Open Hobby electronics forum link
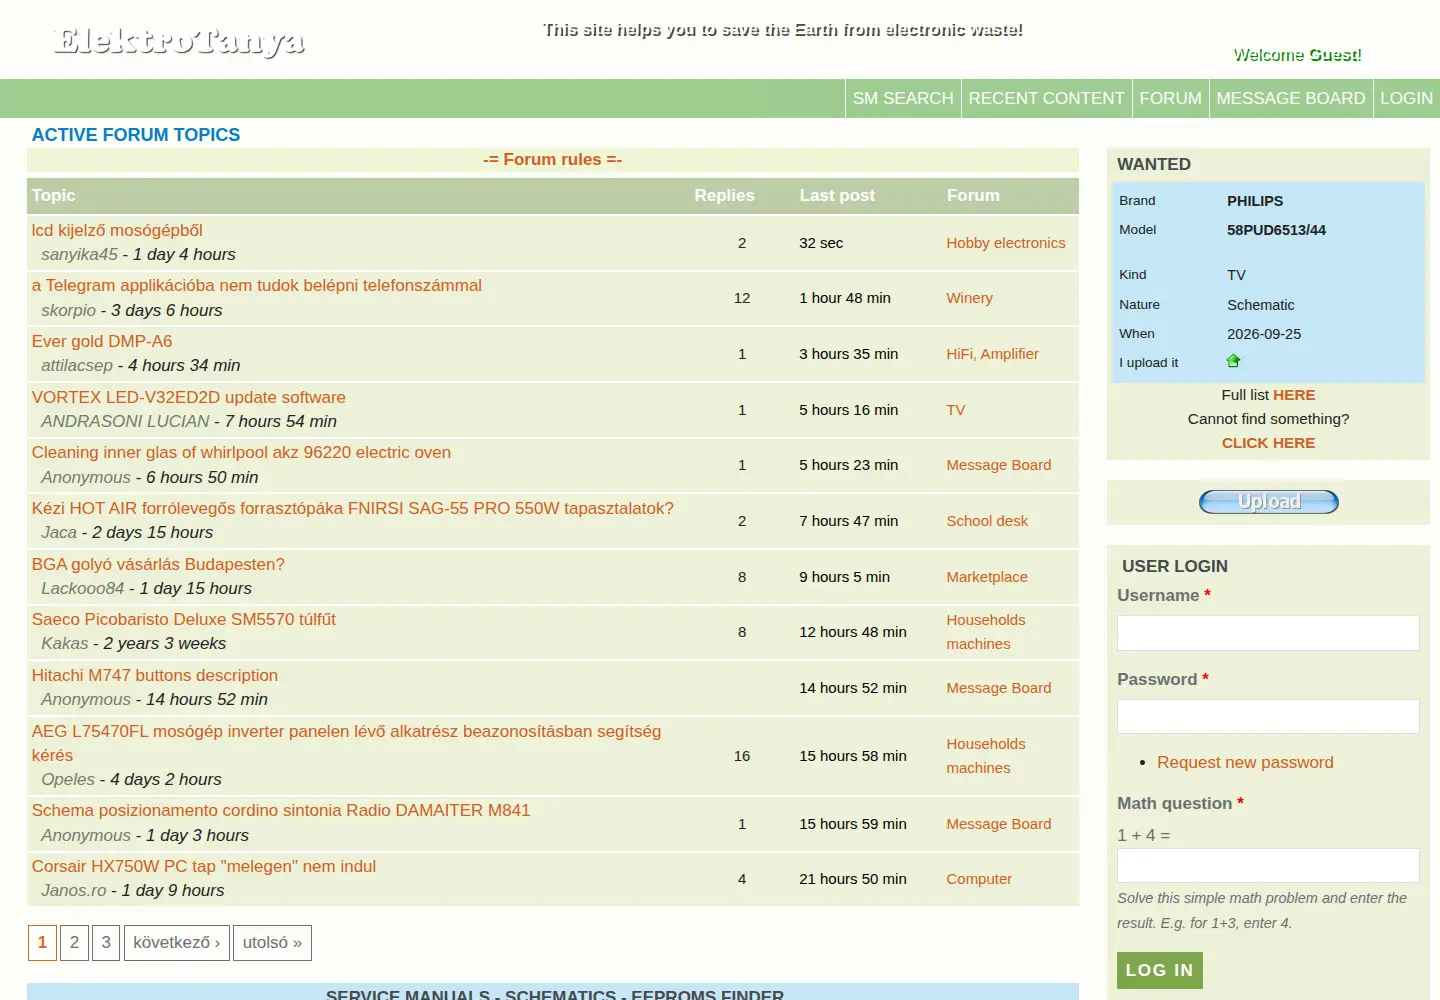The image size is (1440, 1000). [1006, 243]
